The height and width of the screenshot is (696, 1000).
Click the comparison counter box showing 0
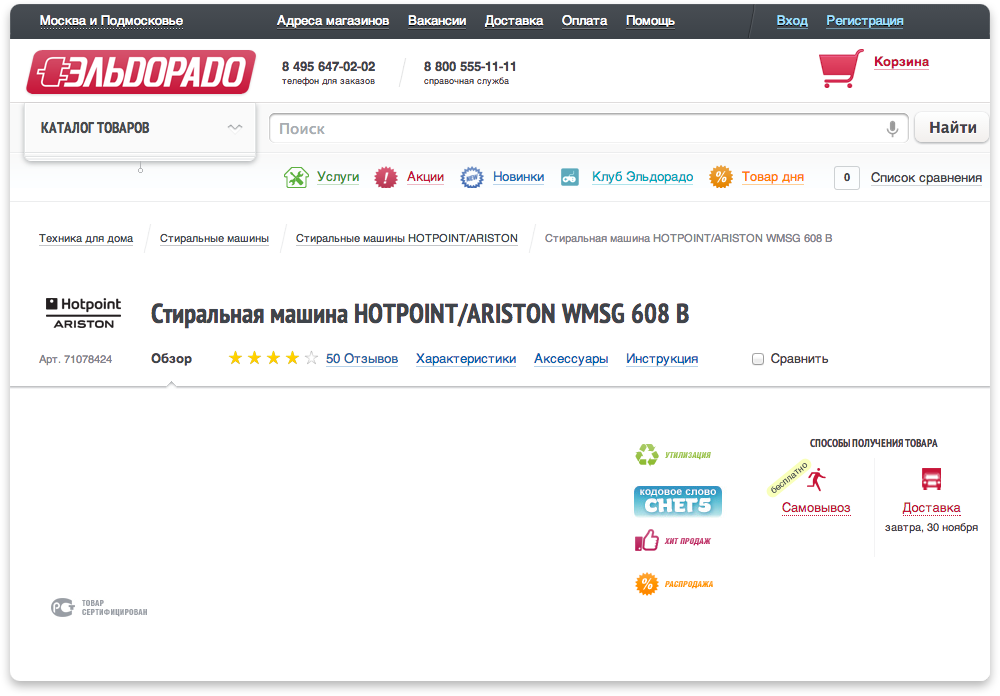846,178
